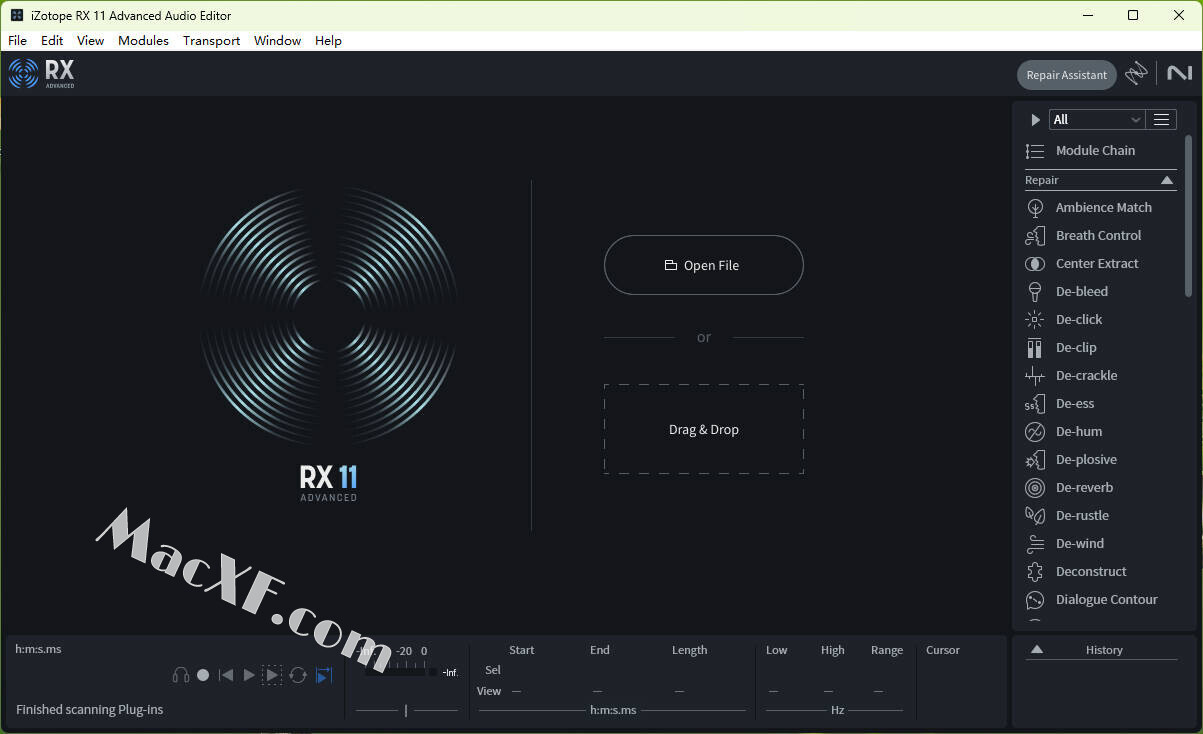Click the Open File button
The height and width of the screenshot is (734, 1203).
click(704, 265)
